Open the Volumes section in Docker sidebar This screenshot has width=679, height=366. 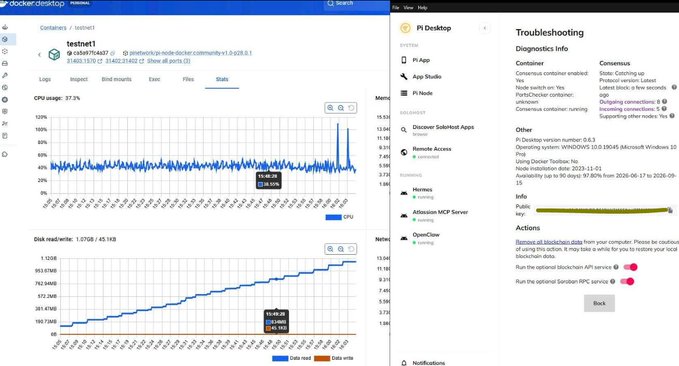click(x=5, y=63)
